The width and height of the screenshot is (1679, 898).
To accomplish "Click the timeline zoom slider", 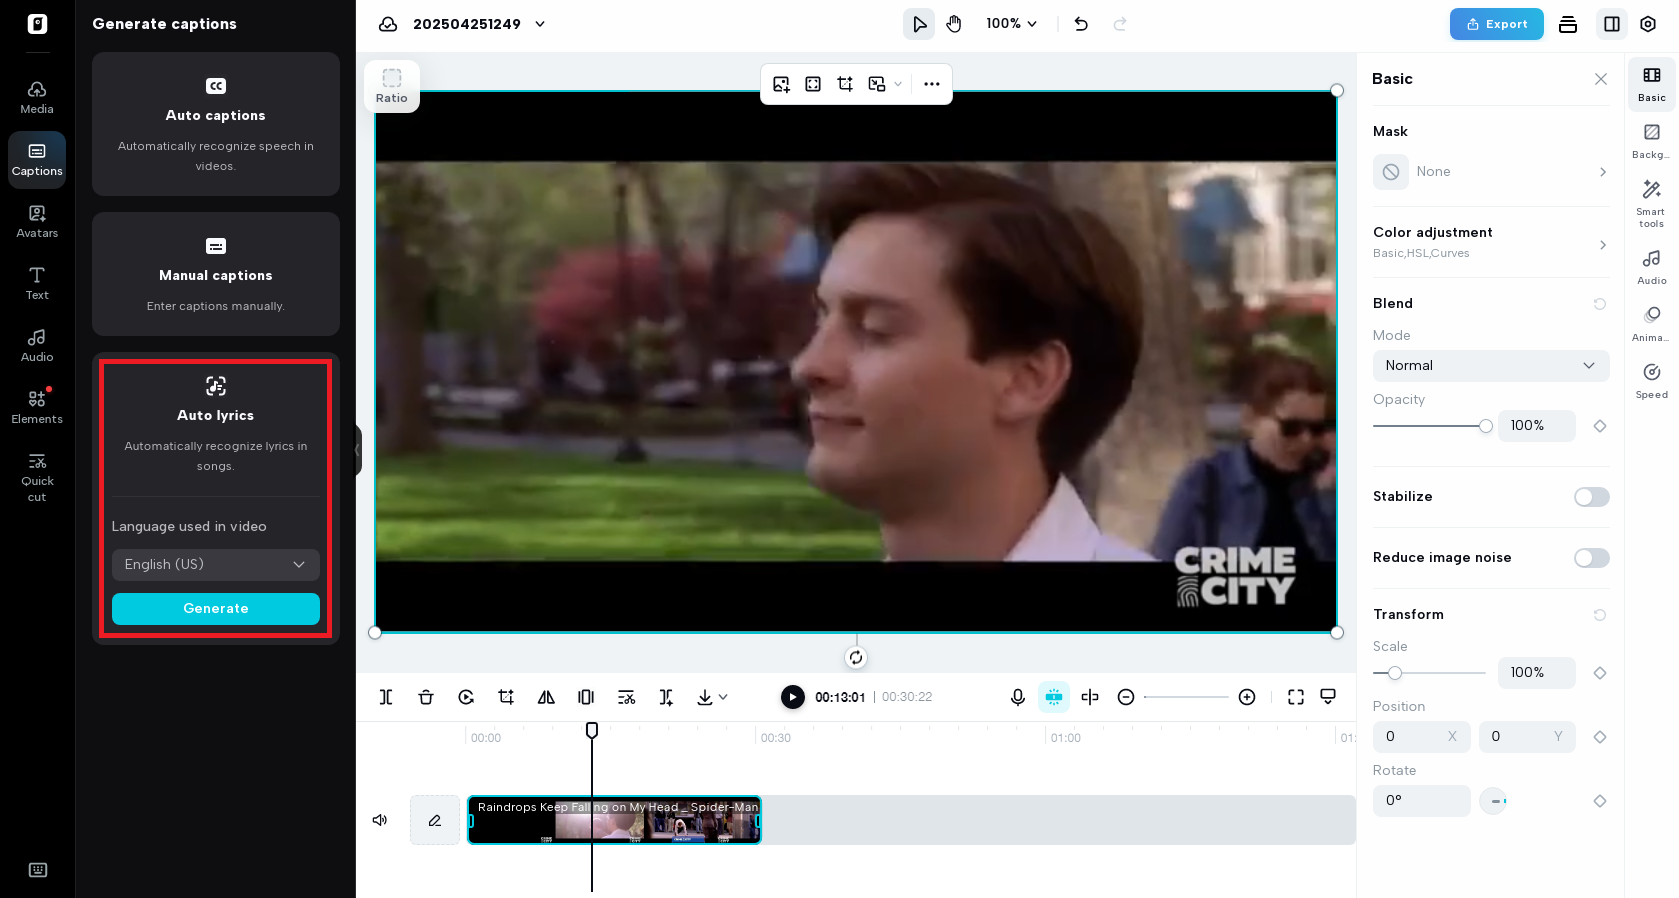I will 1186,697.
